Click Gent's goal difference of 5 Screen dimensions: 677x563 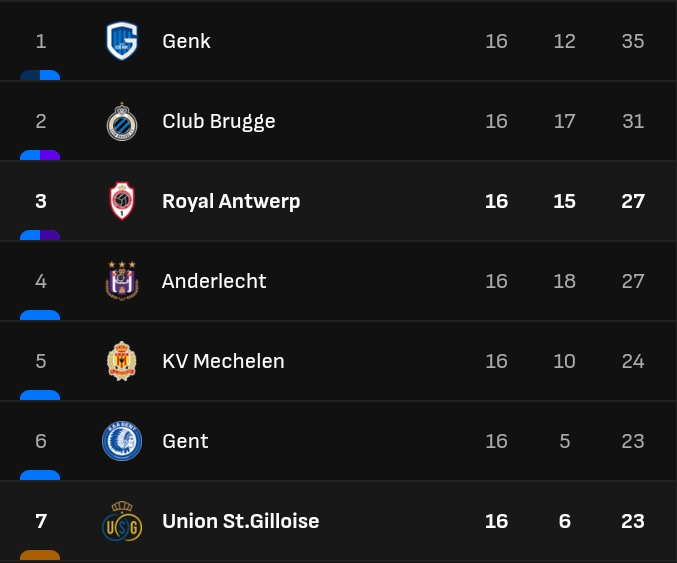pyautogui.click(x=565, y=441)
